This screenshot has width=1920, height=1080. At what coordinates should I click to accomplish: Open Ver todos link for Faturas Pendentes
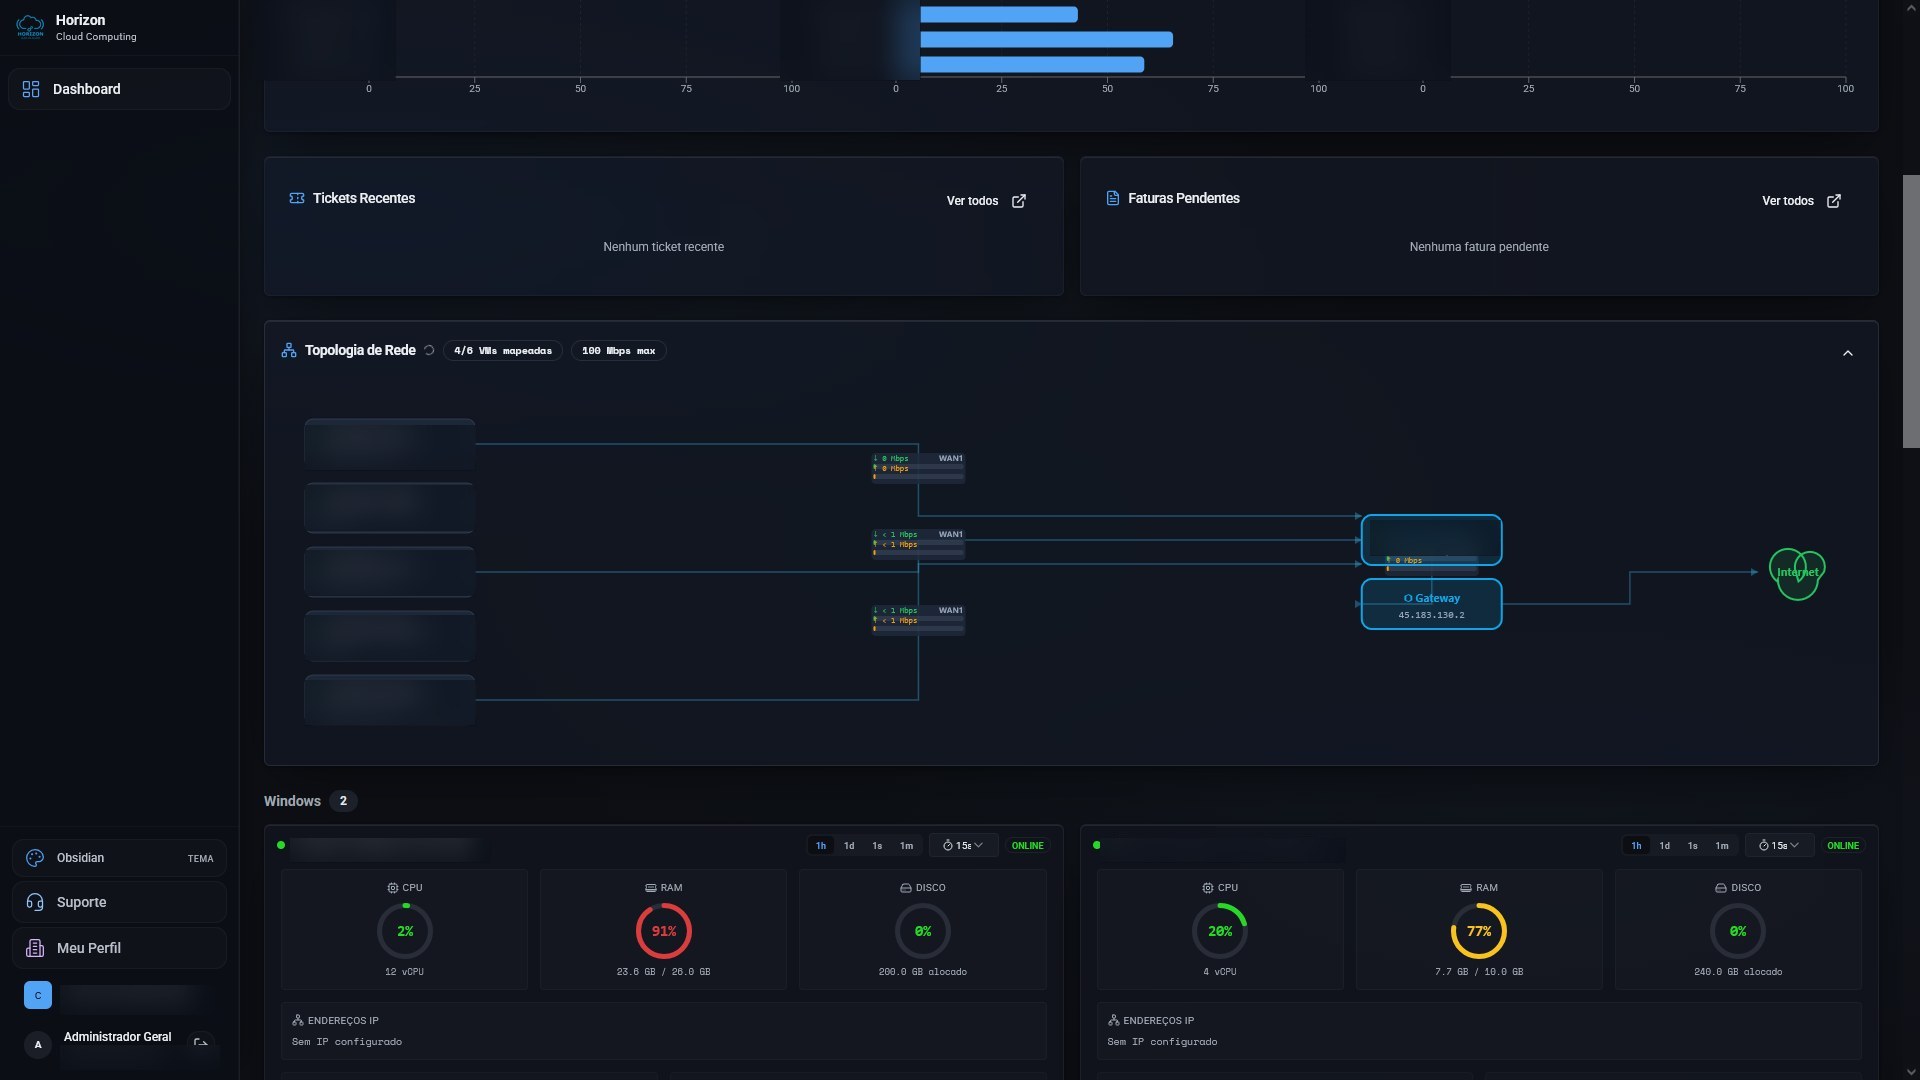pyautogui.click(x=1787, y=201)
